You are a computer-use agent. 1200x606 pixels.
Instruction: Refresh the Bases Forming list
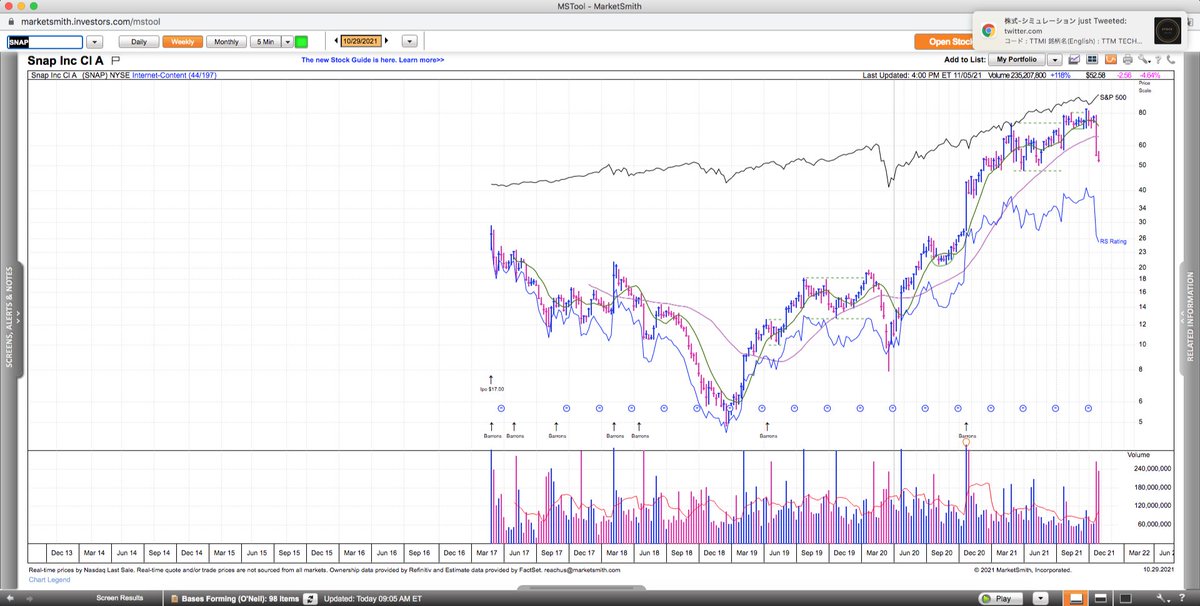pyautogui.click(x=310, y=599)
